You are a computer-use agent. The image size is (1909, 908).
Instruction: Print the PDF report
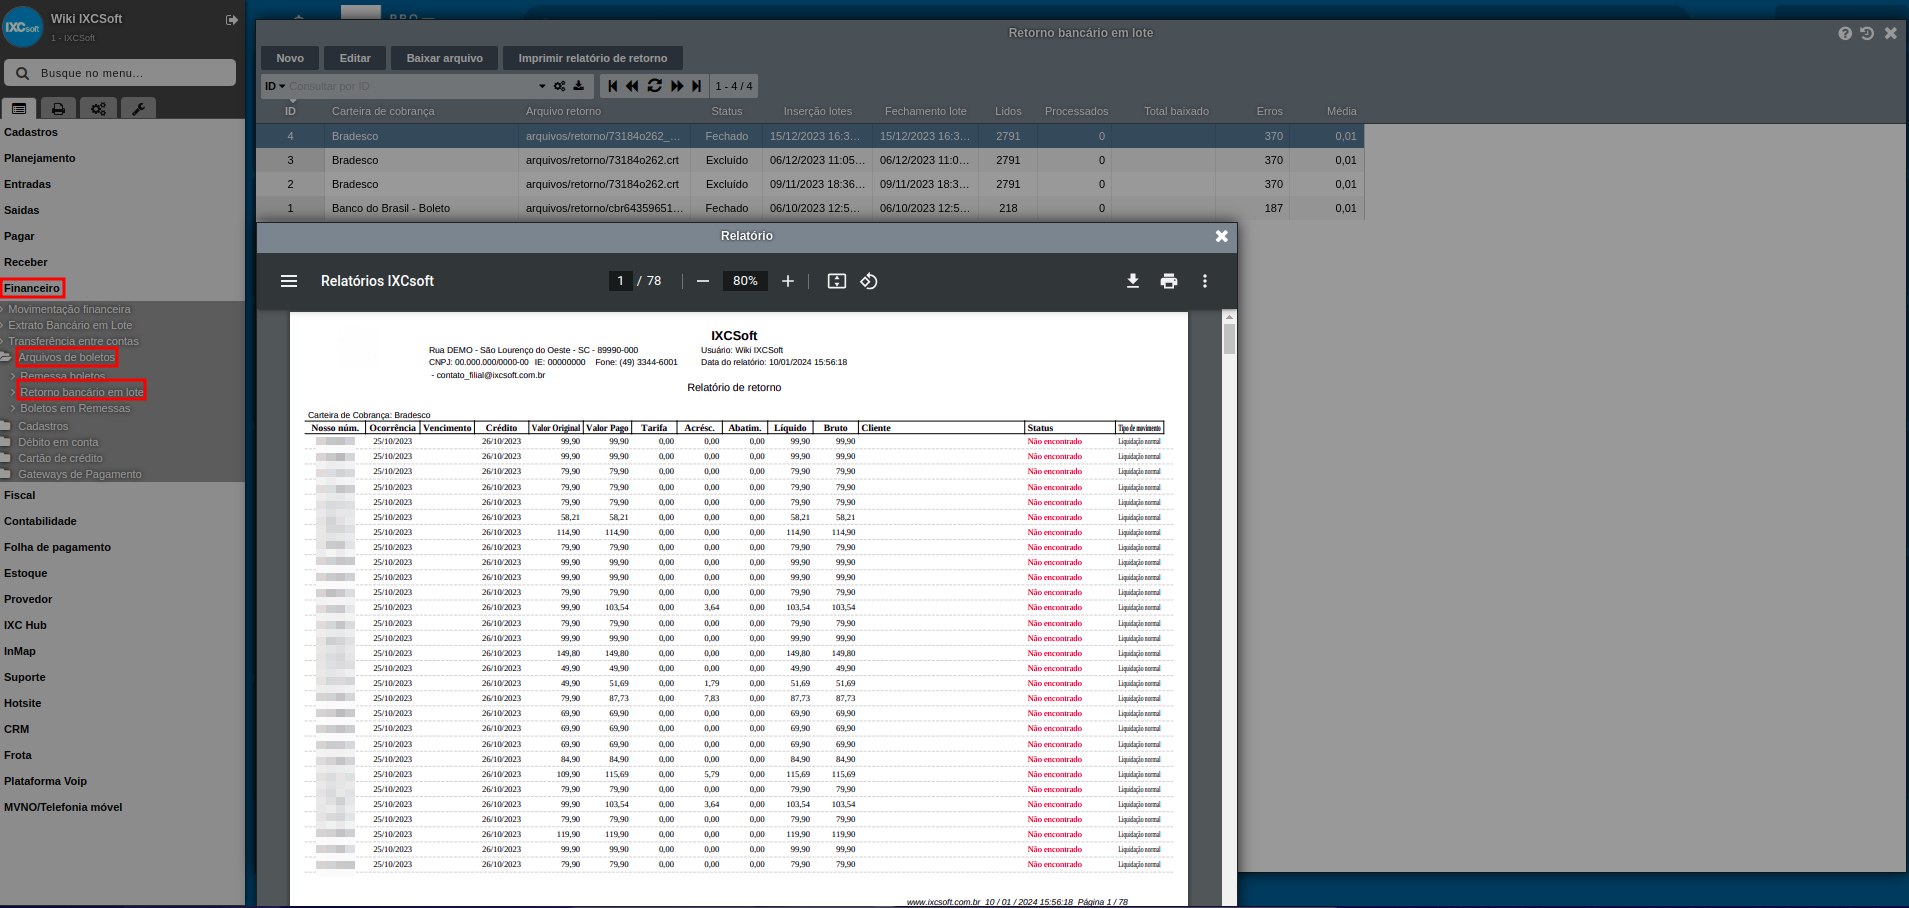pos(1169,281)
